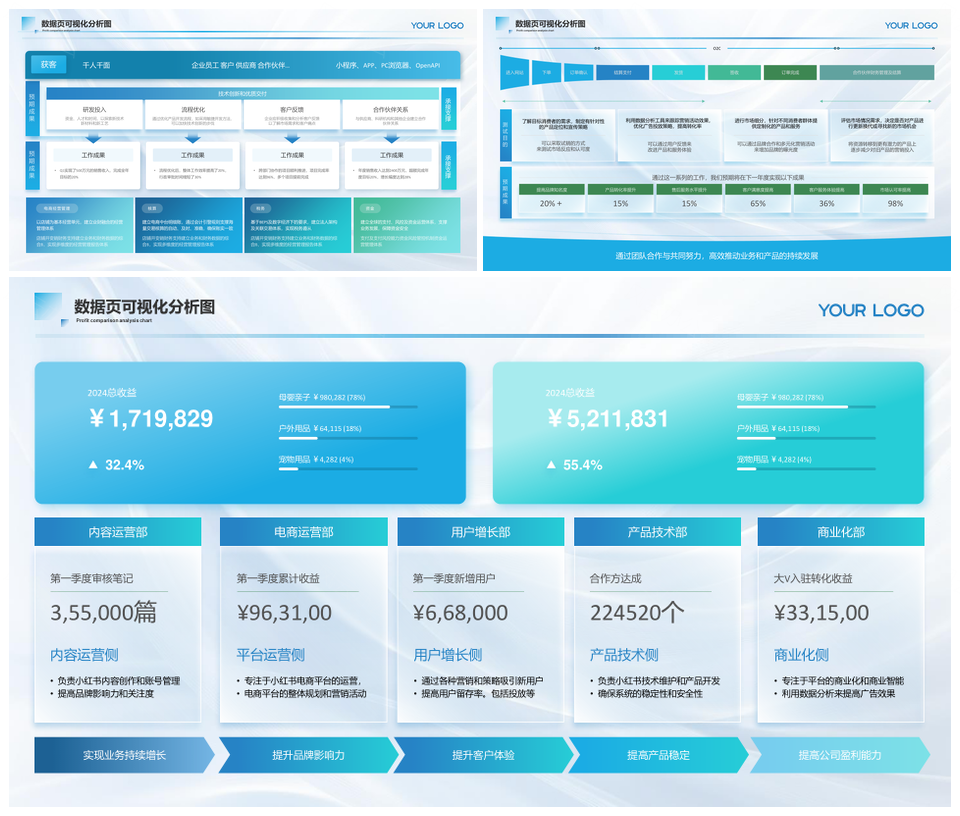The height and width of the screenshot is (816, 960).
Task: Select the 电商运营部 header
Action: (x=304, y=532)
